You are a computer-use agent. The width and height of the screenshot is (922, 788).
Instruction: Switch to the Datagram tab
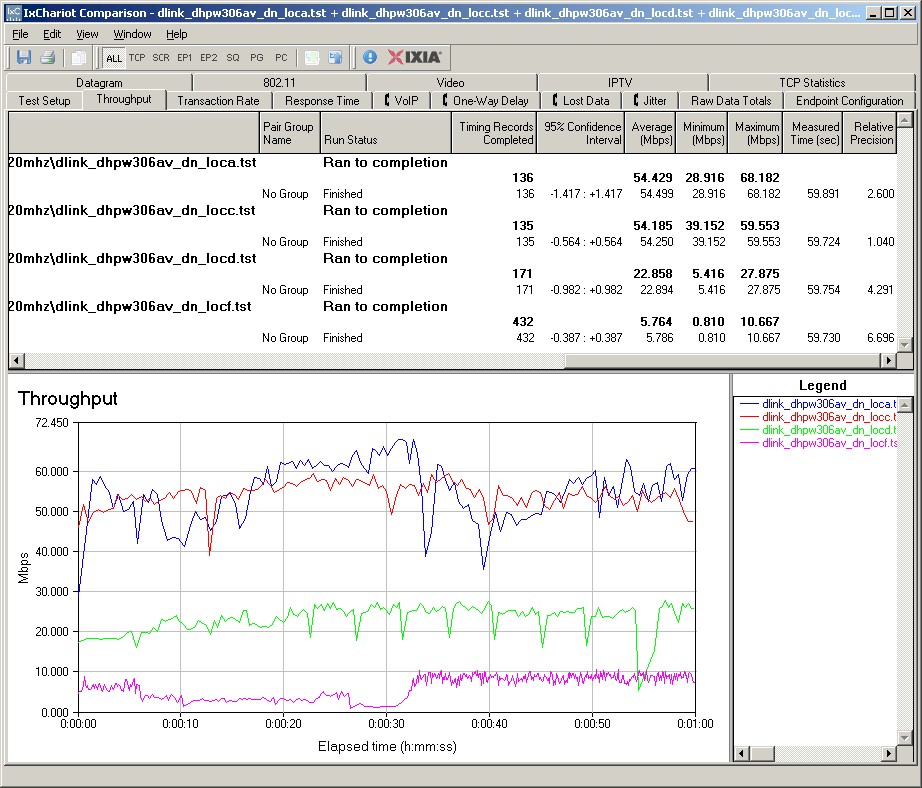tap(99, 82)
